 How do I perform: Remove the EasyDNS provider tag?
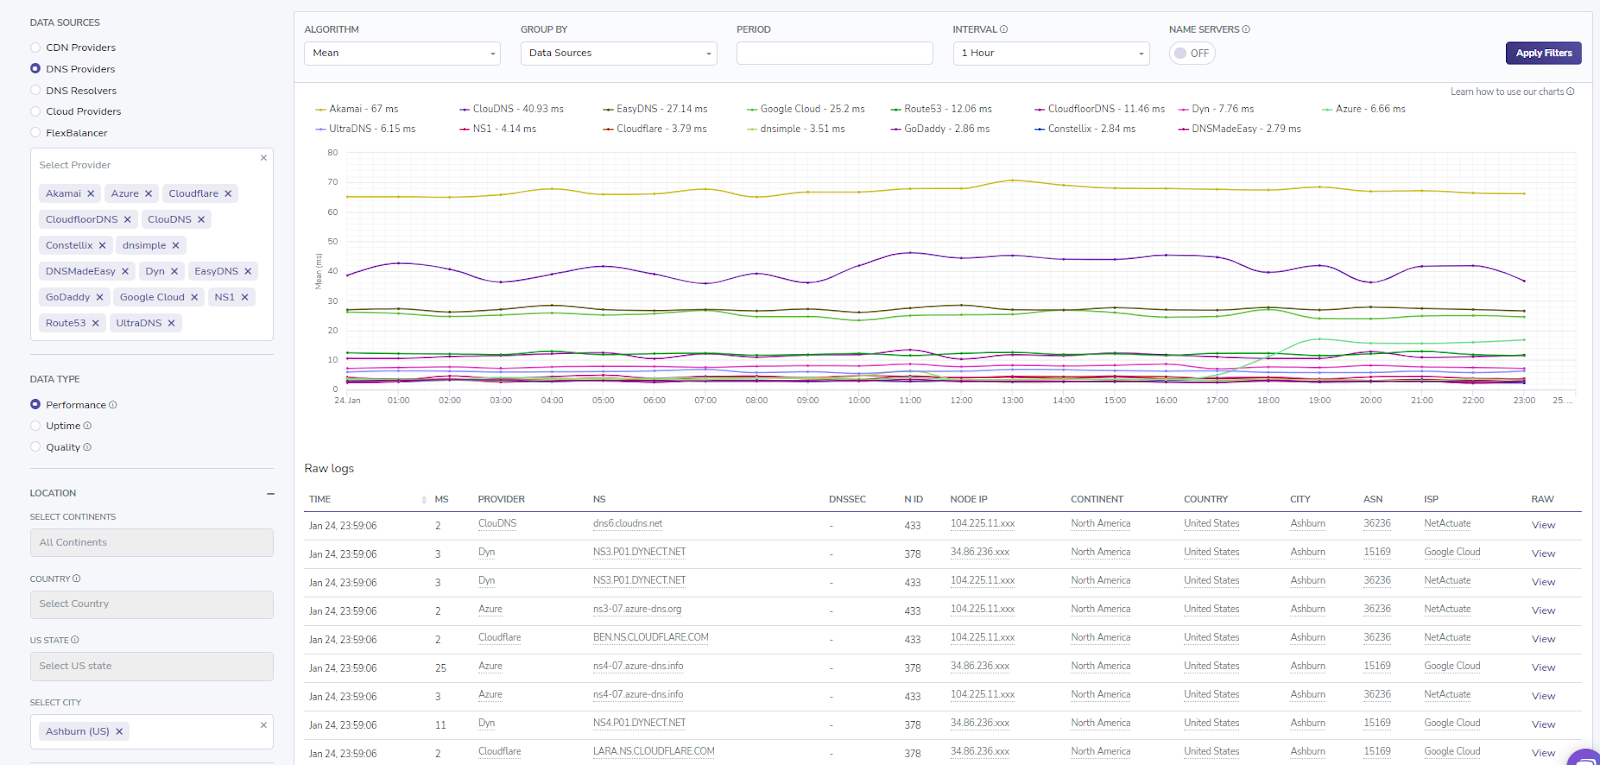point(248,272)
